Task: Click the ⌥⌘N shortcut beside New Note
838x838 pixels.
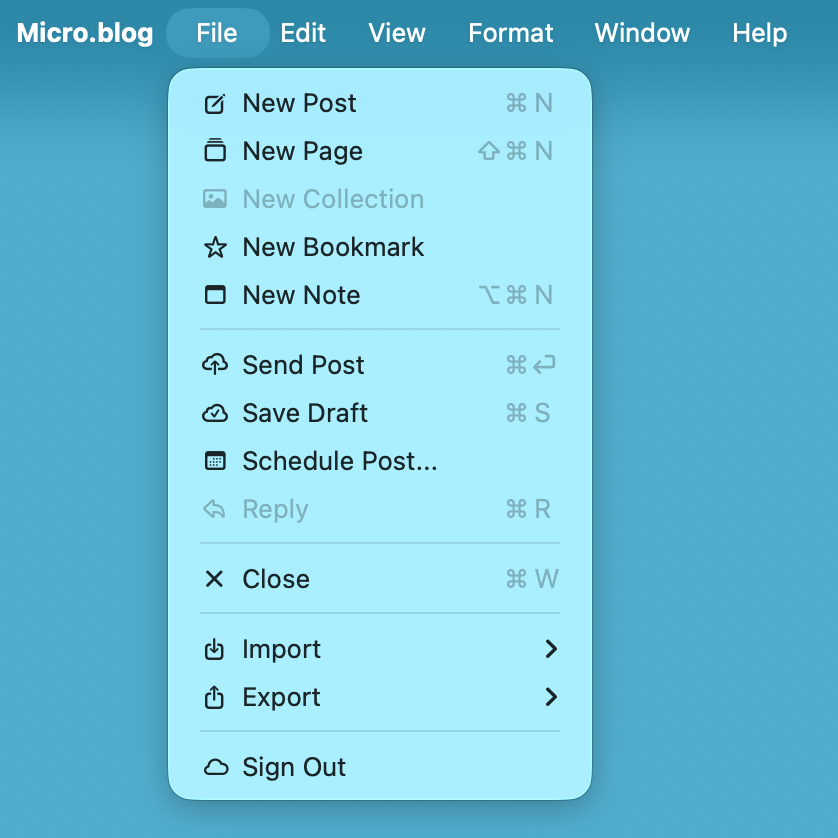Action: point(516,295)
